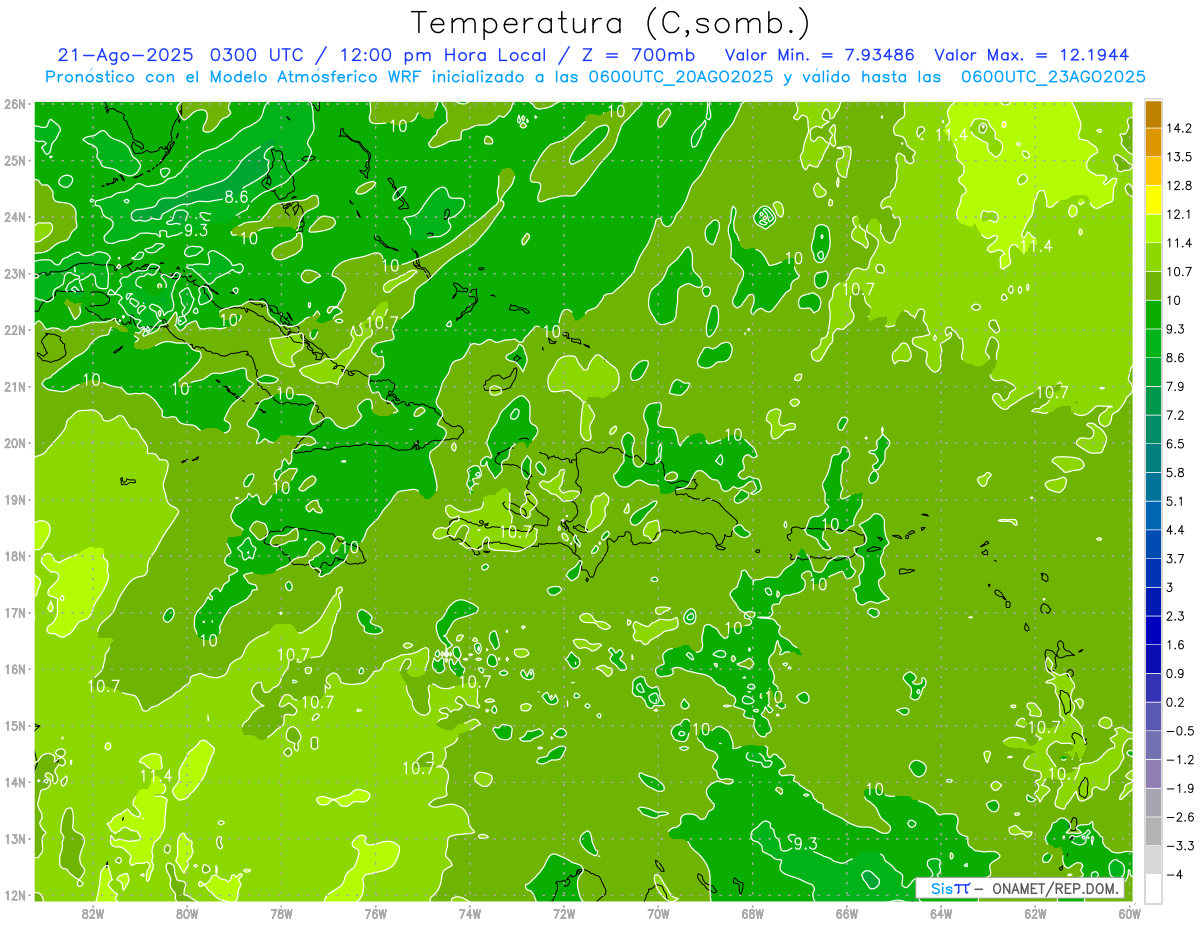This screenshot has height=927, width=1200.
Task: Click the 'ONAMET/REP.DOM.' credit text
Action: tap(1055, 888)
